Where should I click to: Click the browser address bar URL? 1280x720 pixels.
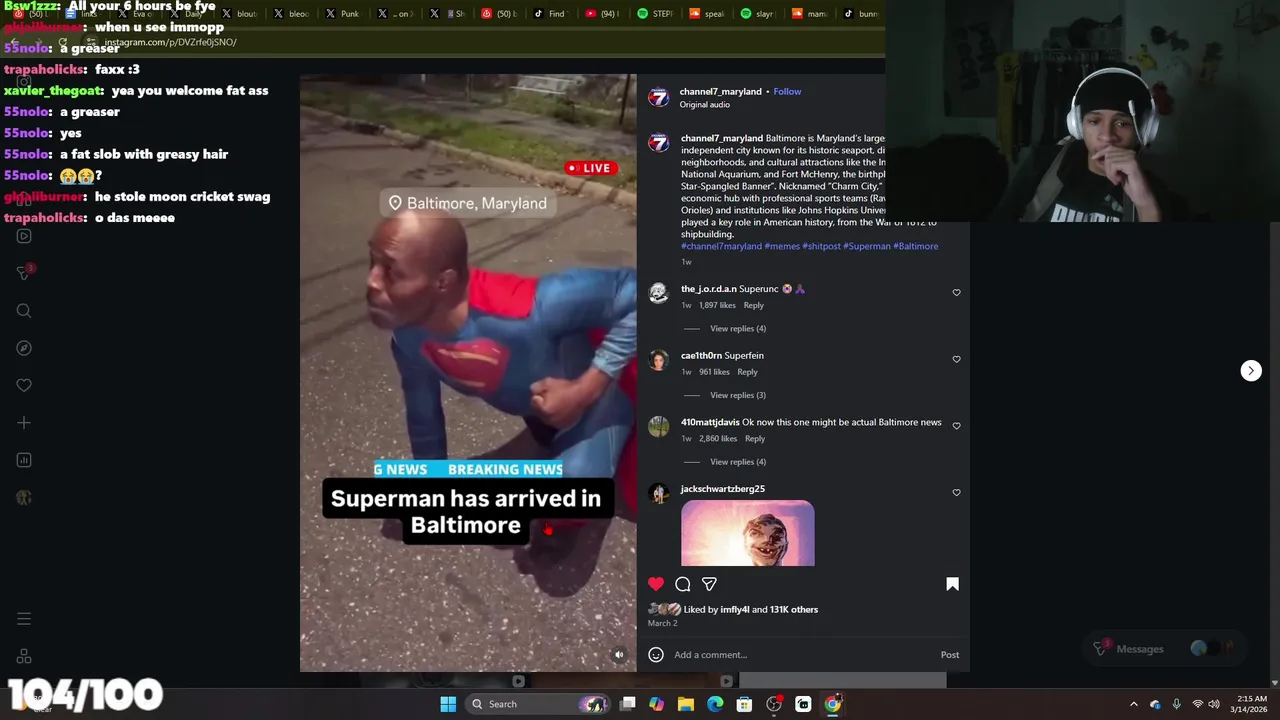tap(170, 42)
